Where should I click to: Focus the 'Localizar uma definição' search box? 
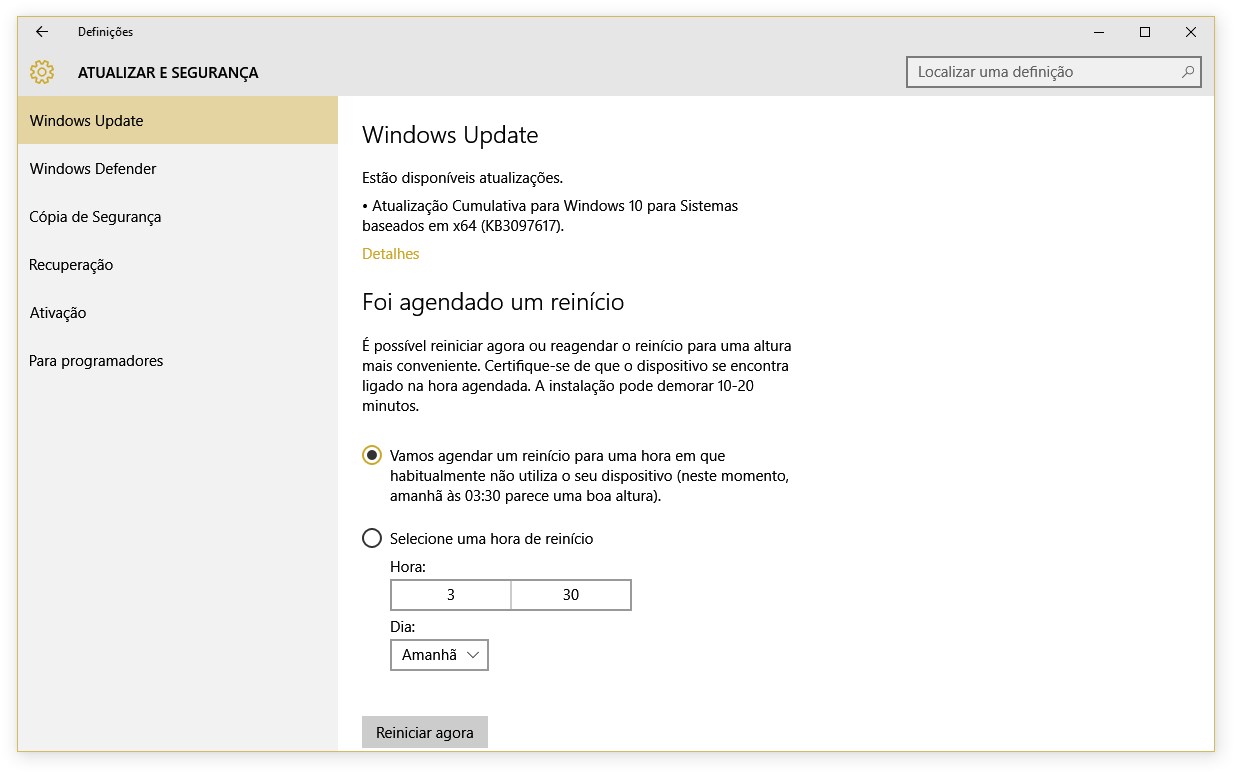click(x=1040, y=72)
